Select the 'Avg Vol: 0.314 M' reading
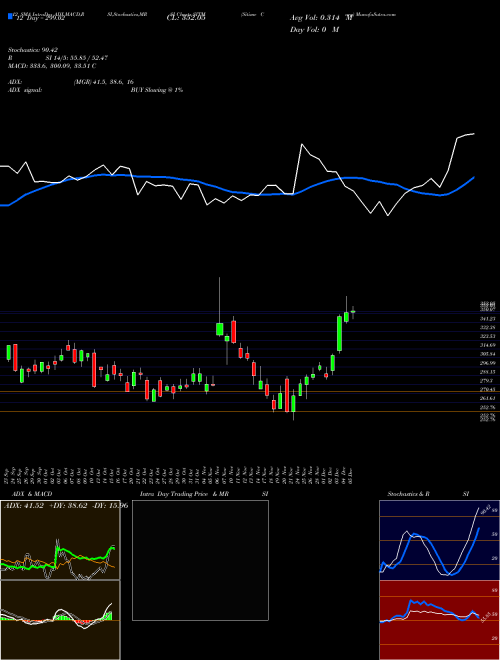The height and width of the screenshot is (660, 500). click(321, 18)
